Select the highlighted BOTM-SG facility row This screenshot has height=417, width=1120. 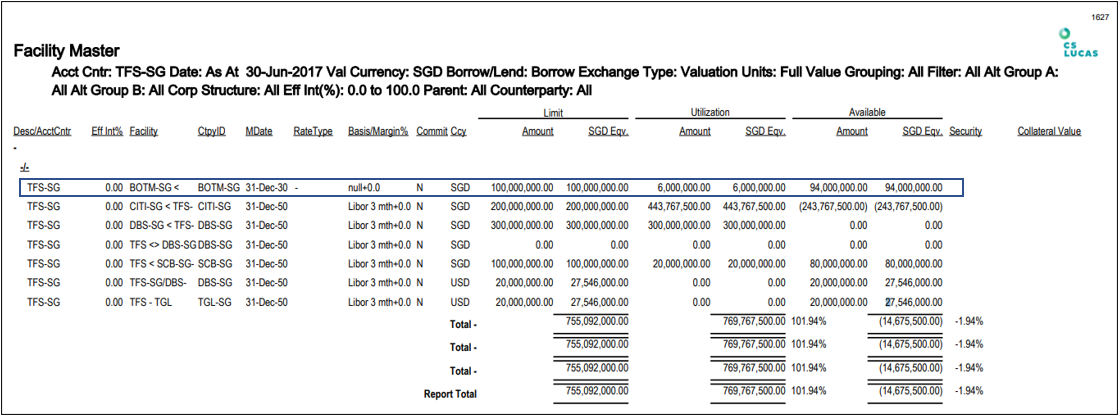(x=492, y=187)
